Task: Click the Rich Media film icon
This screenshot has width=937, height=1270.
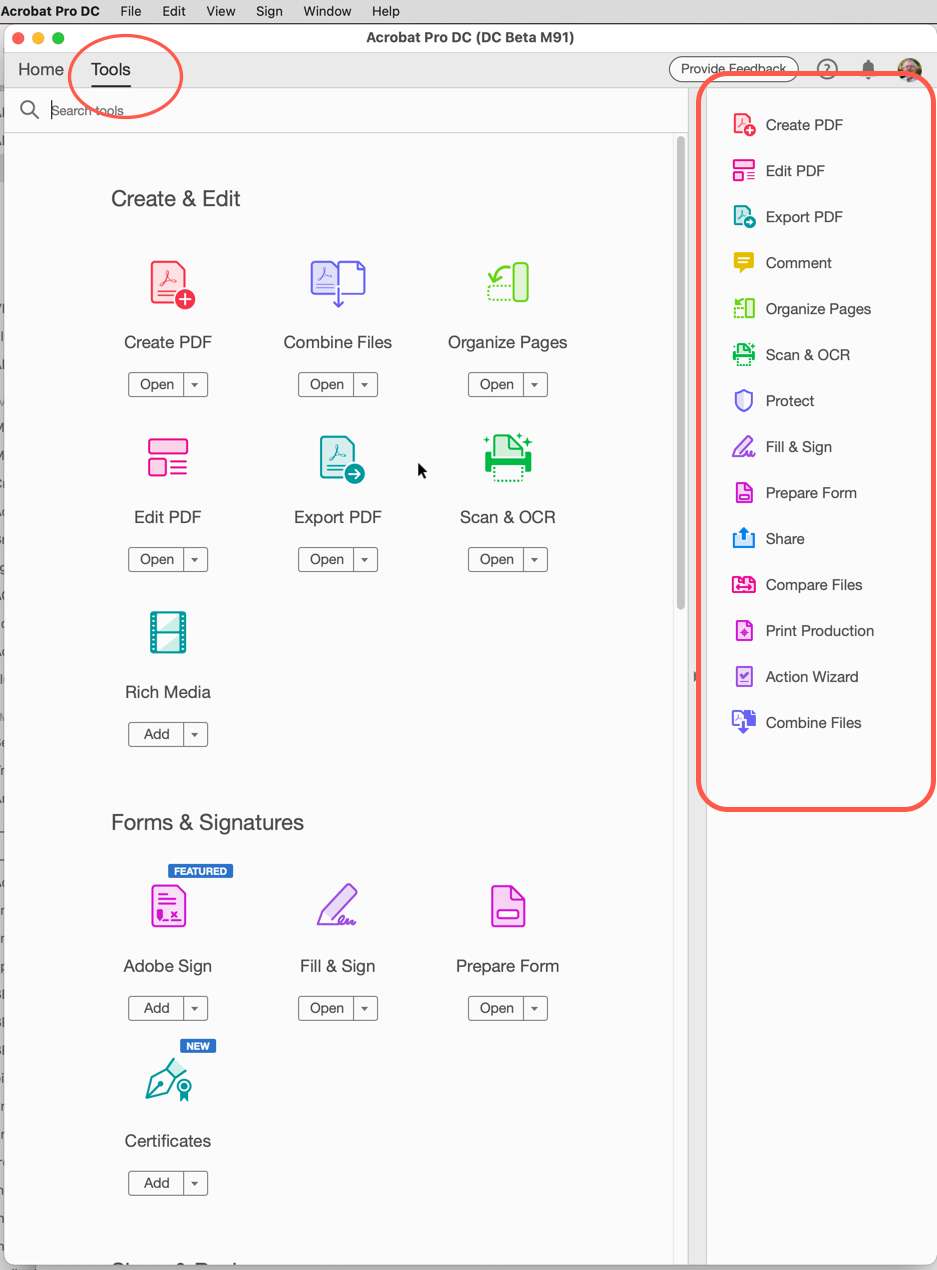Action: [x=167, y=631]
